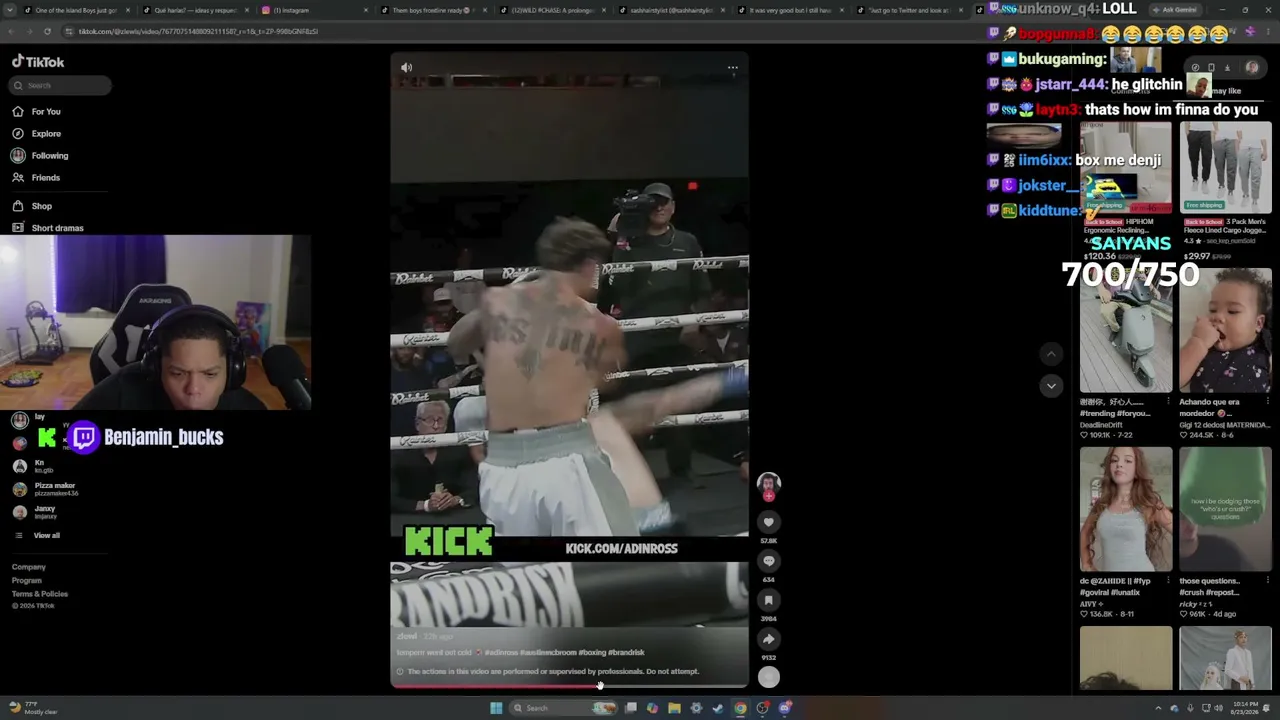Expand the Company footer link
The height and width of the screenshot is (720, 1280).
click(x=29, y=567)
